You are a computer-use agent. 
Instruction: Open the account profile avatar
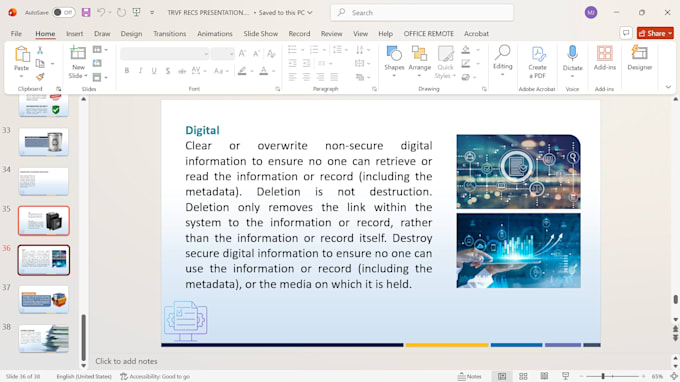point(591,13)
